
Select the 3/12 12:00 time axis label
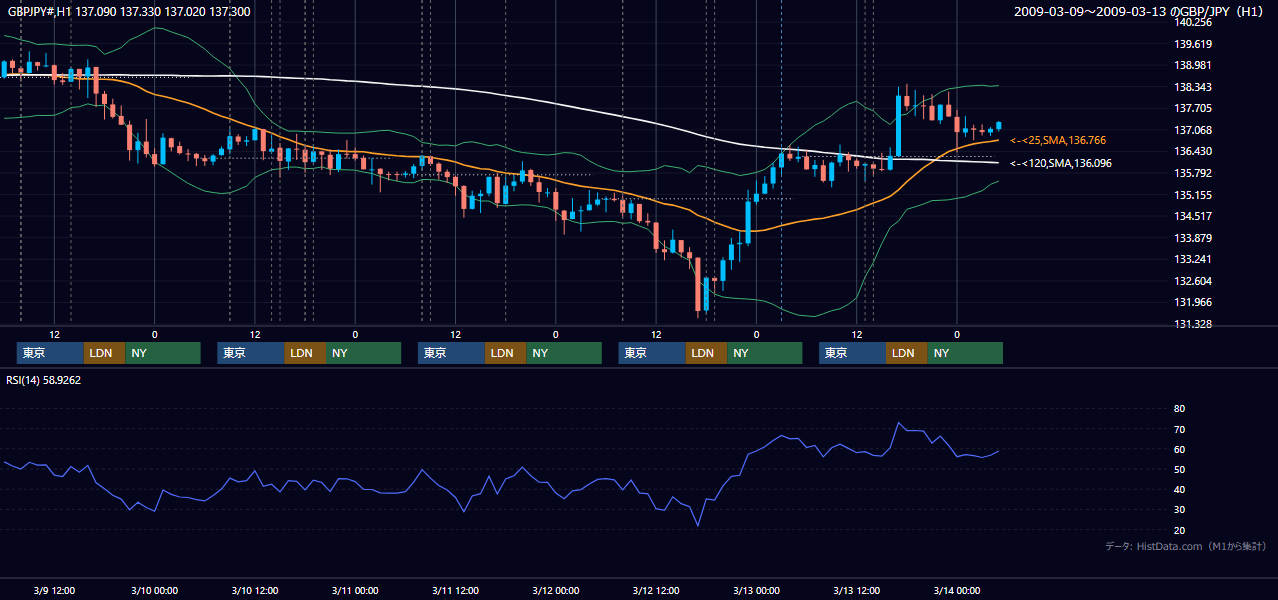pyautogui.click(x=656, y=590)
